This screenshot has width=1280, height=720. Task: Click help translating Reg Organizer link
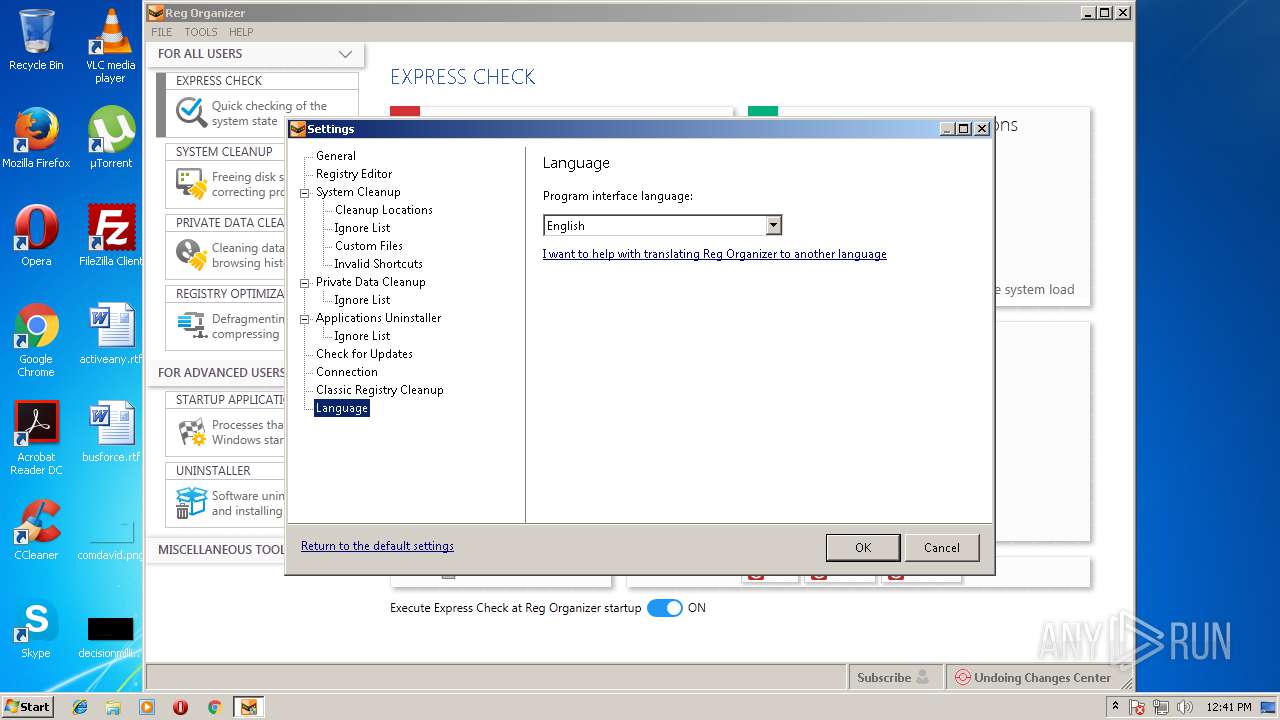(715, 254)
